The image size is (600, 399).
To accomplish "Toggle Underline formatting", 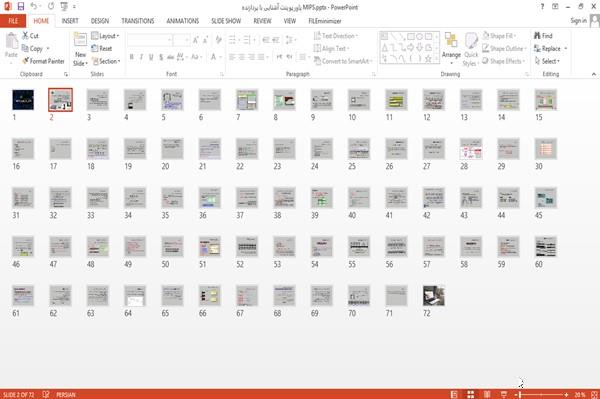I will (151, 57).
